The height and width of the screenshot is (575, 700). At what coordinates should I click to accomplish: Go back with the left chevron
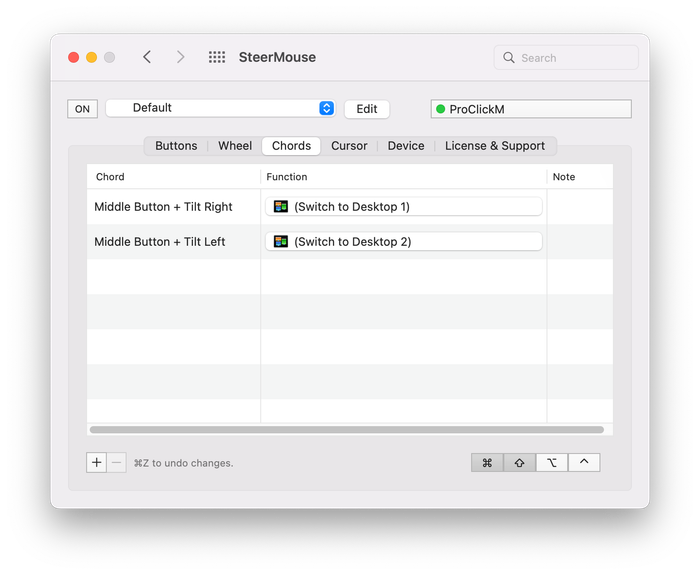pos(147,57)
